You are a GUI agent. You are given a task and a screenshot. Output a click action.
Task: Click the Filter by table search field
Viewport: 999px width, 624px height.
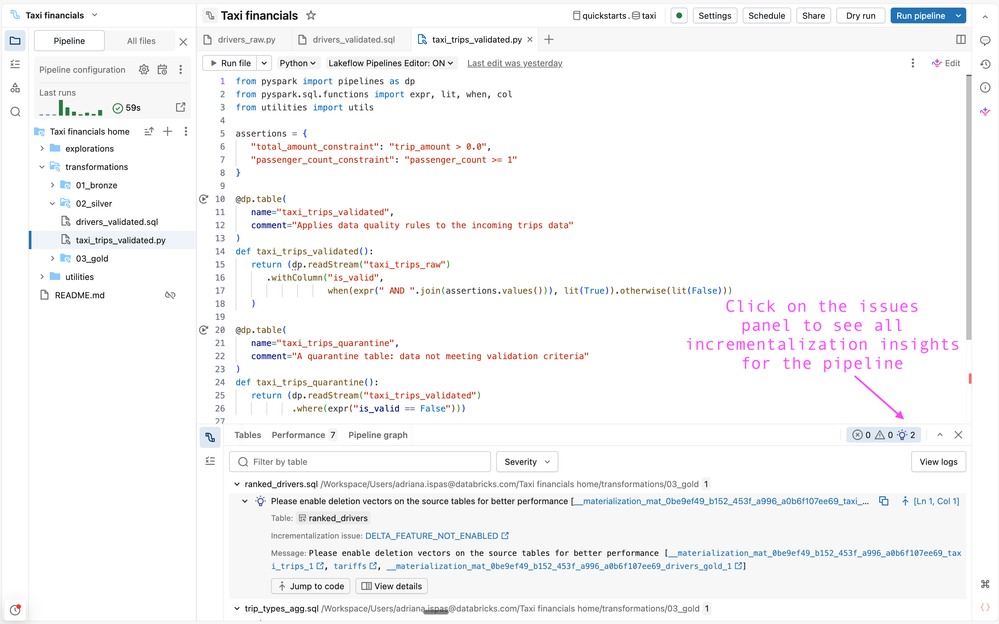pyautogui.click(x=360, y=461)
